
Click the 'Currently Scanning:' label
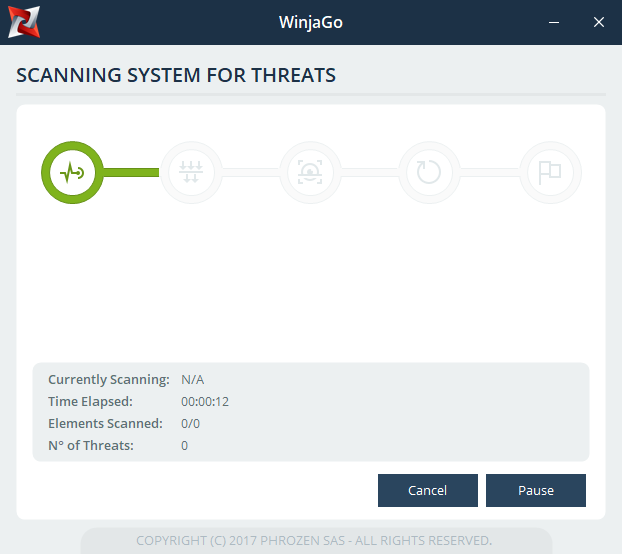click(x=109, y=380)
